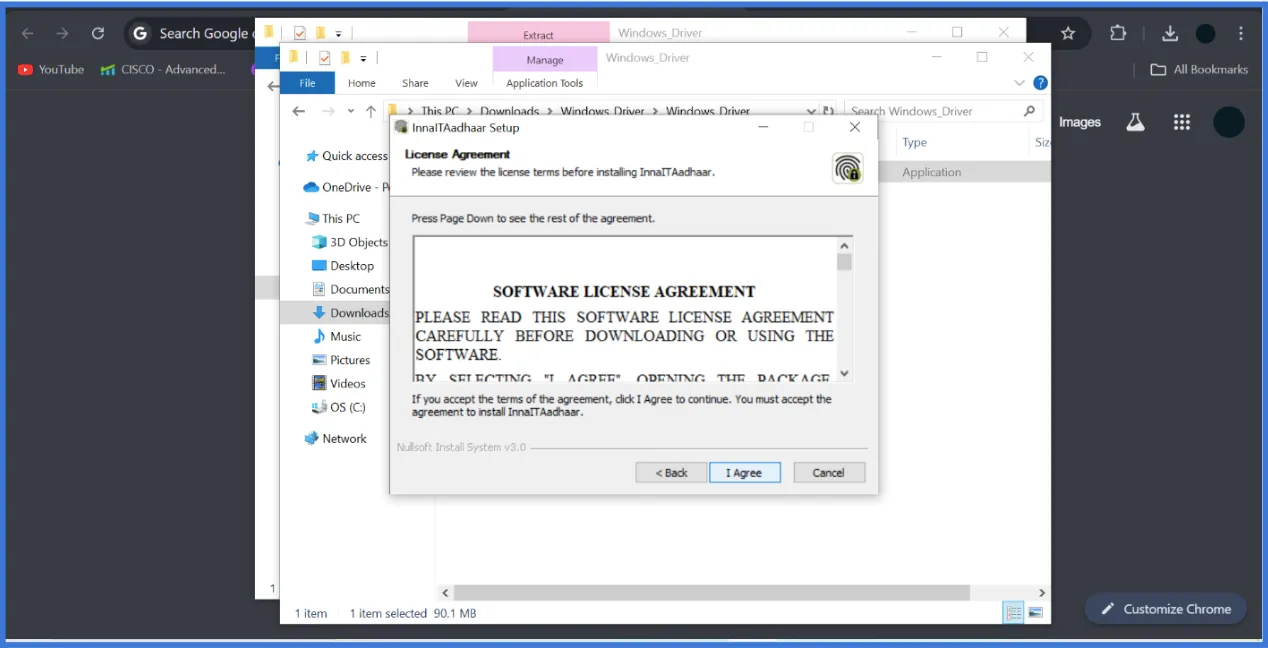Open the CISCO - Advanced bookmark
1268x648 pixels.
click(x=163, y=69)
